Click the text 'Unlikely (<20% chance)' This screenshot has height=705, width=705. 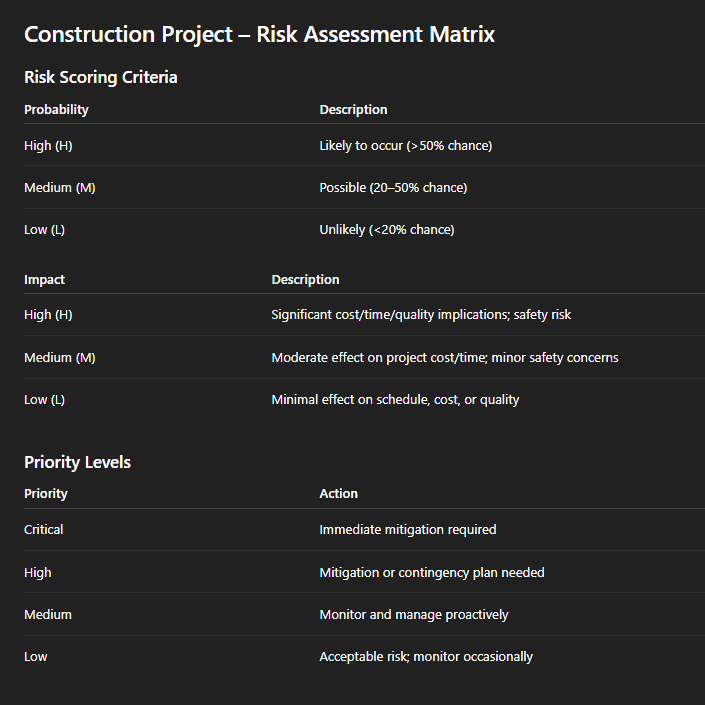click(387, 230)
